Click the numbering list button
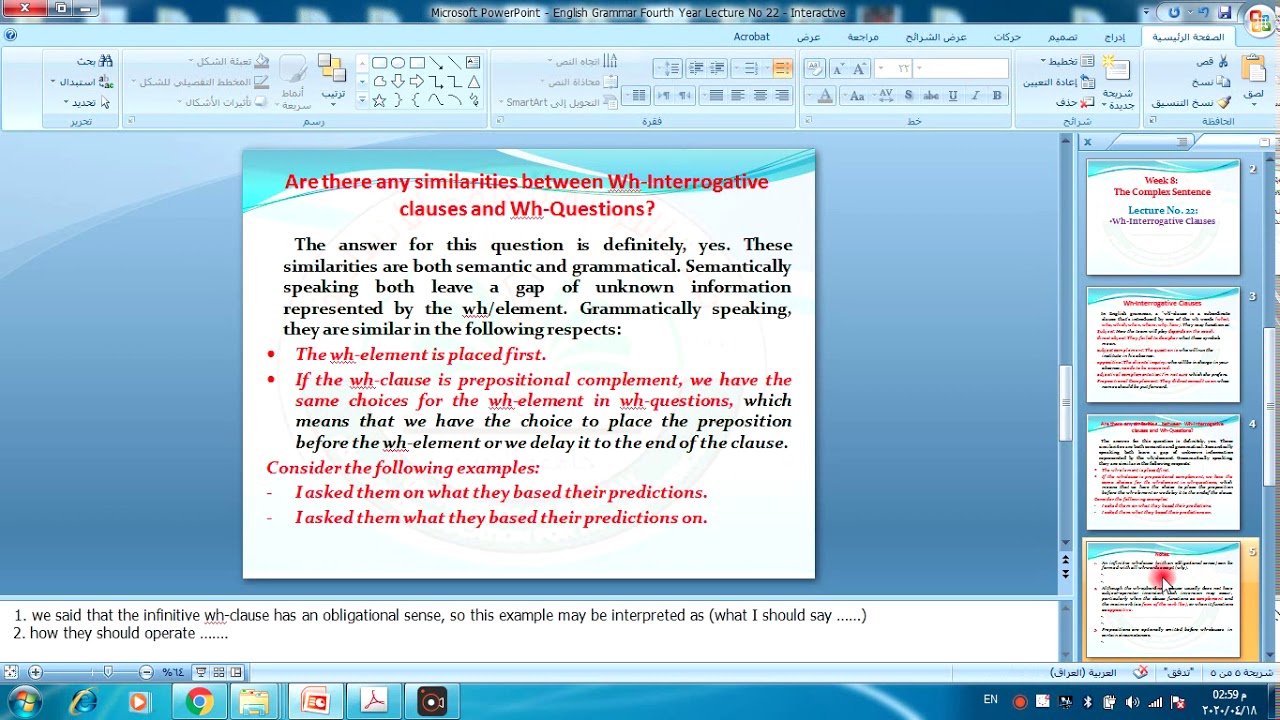Viewport: 1280px width, 720px height. [749, 69]
